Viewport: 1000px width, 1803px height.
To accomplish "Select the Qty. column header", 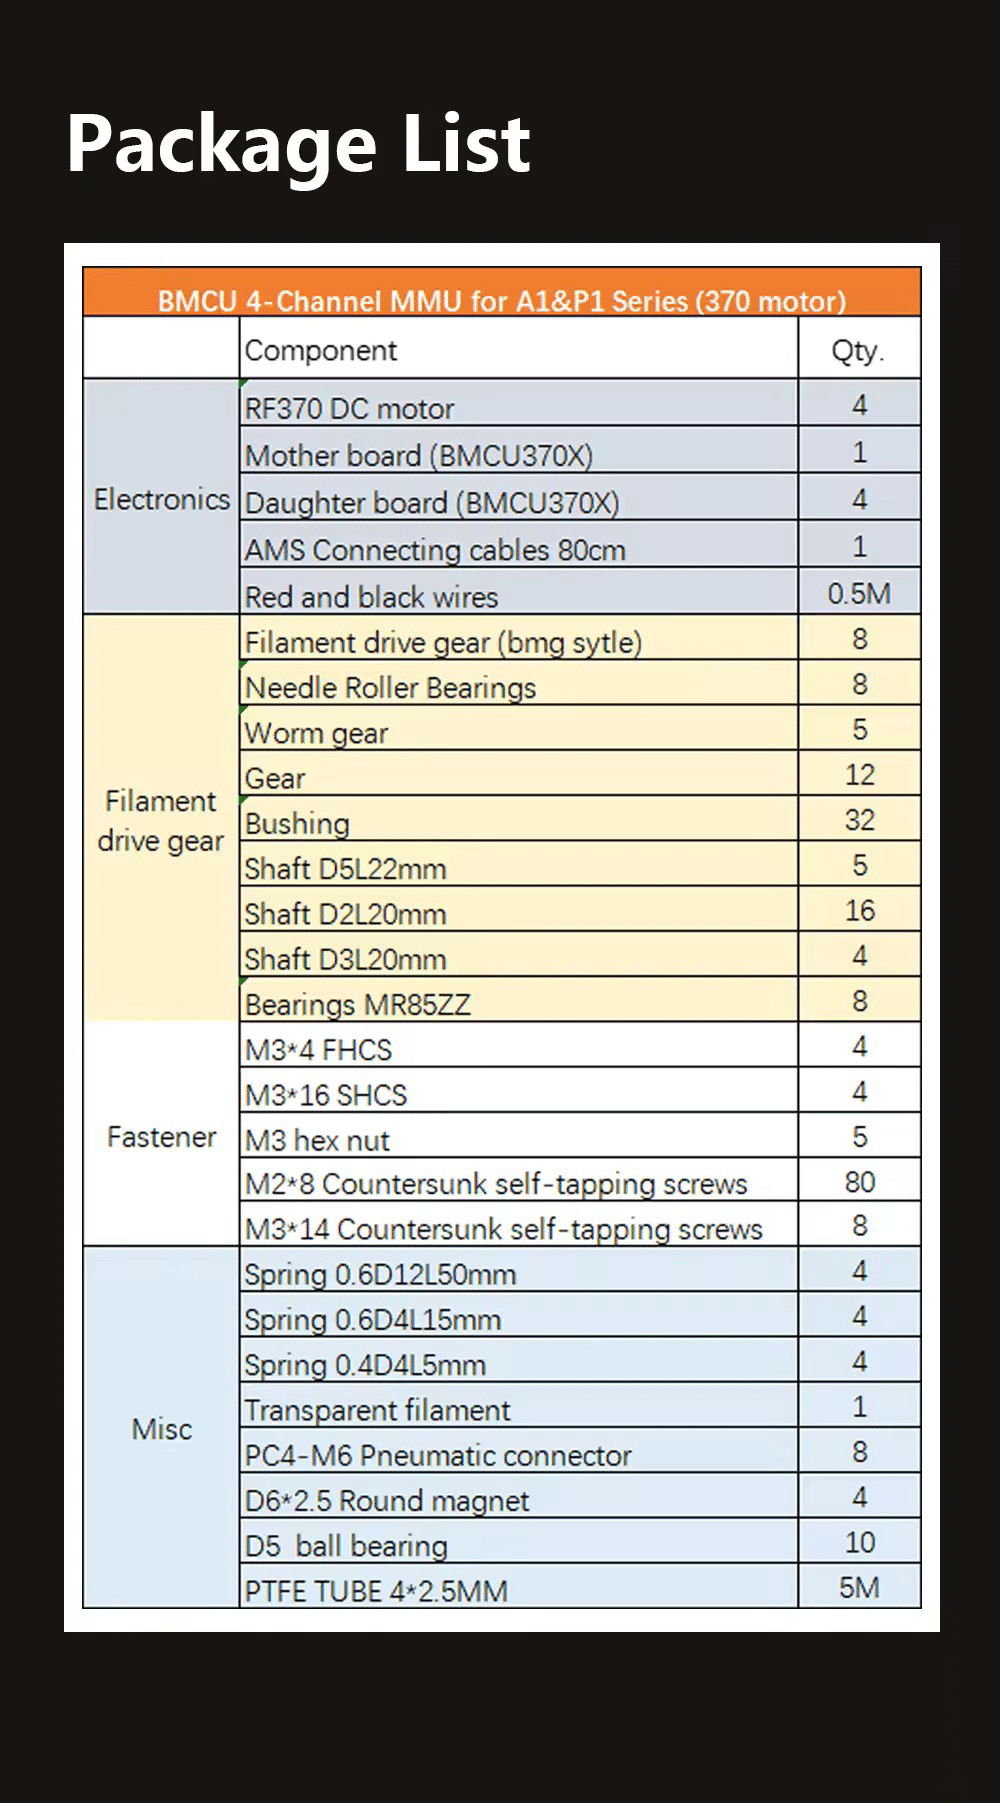I will [858, 350].
